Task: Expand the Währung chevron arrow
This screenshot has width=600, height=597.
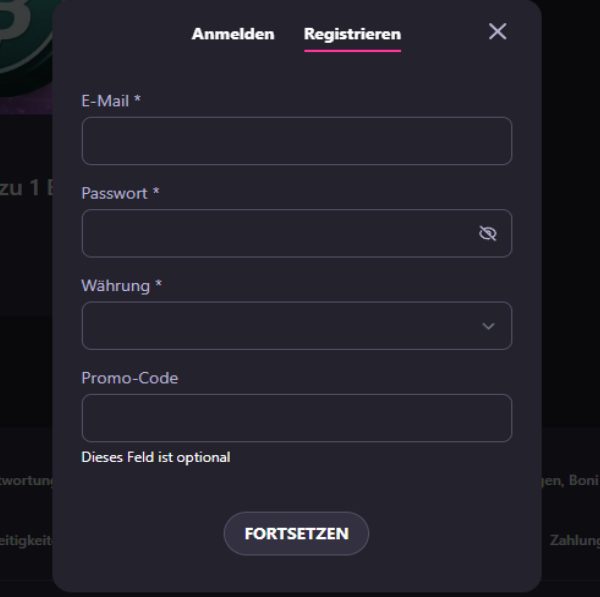Action: point(488,326)
